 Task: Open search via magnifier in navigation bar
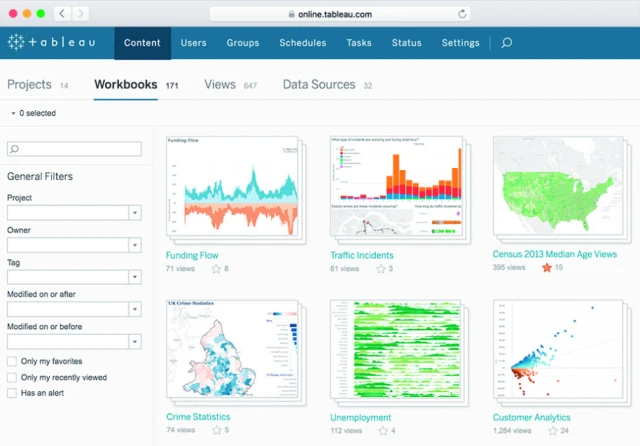coord(507,42)
